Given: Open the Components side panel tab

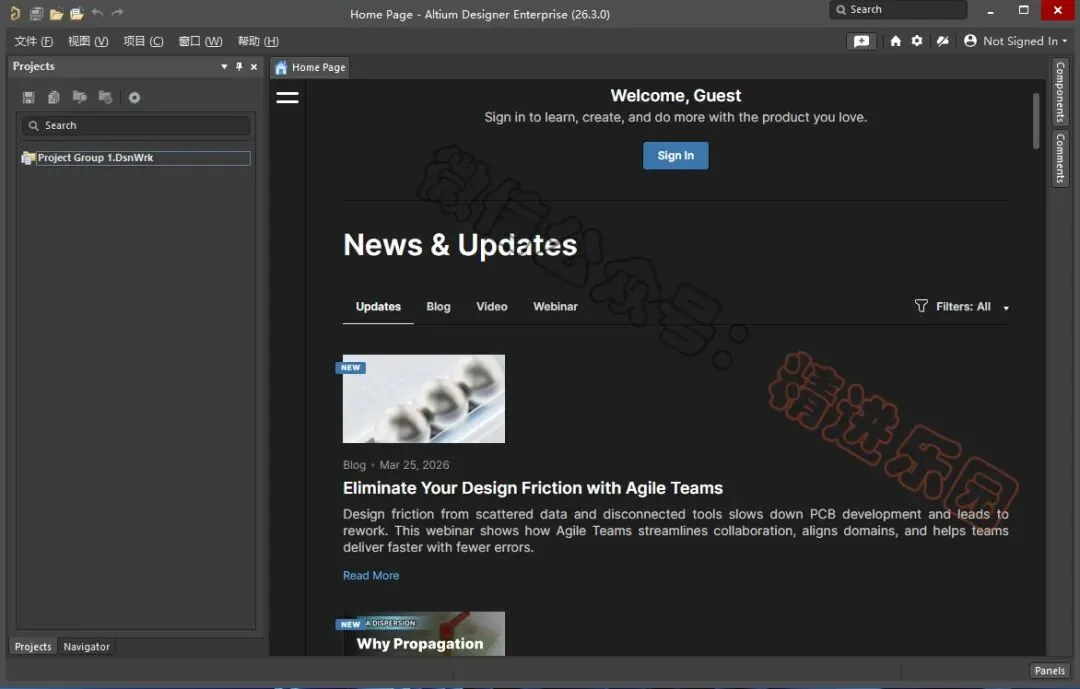Looking at the screenshot, I should [x=1060, y=92].
